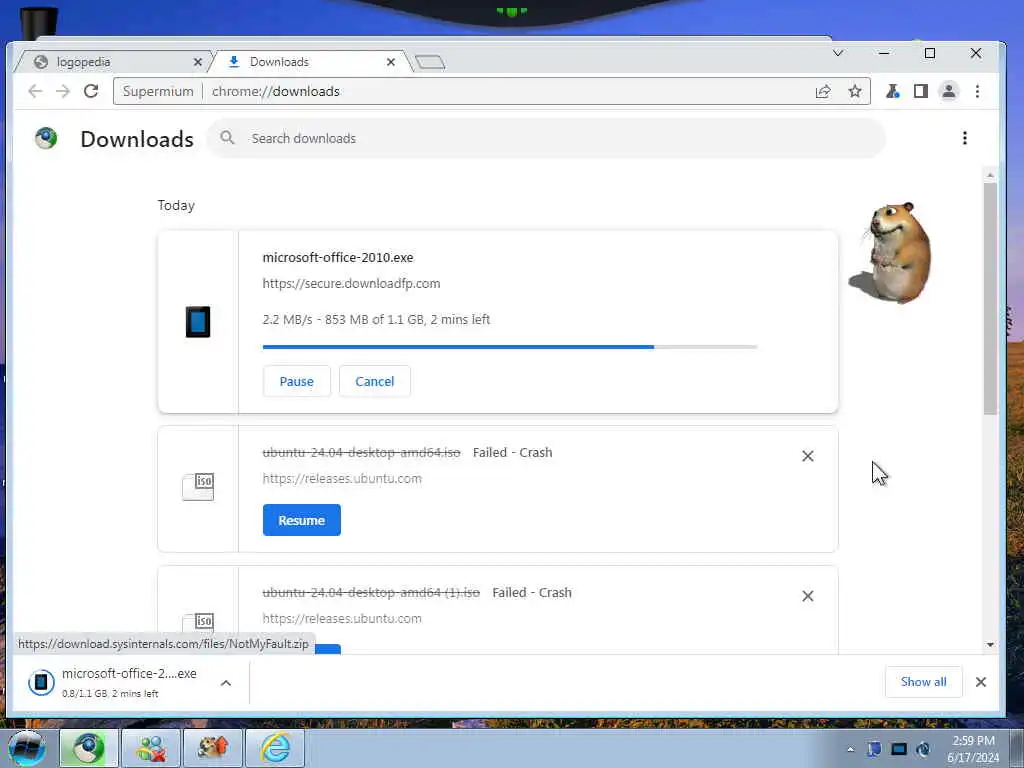Select the Downloads tab
Screen dimensions: 1024x768
310,62
